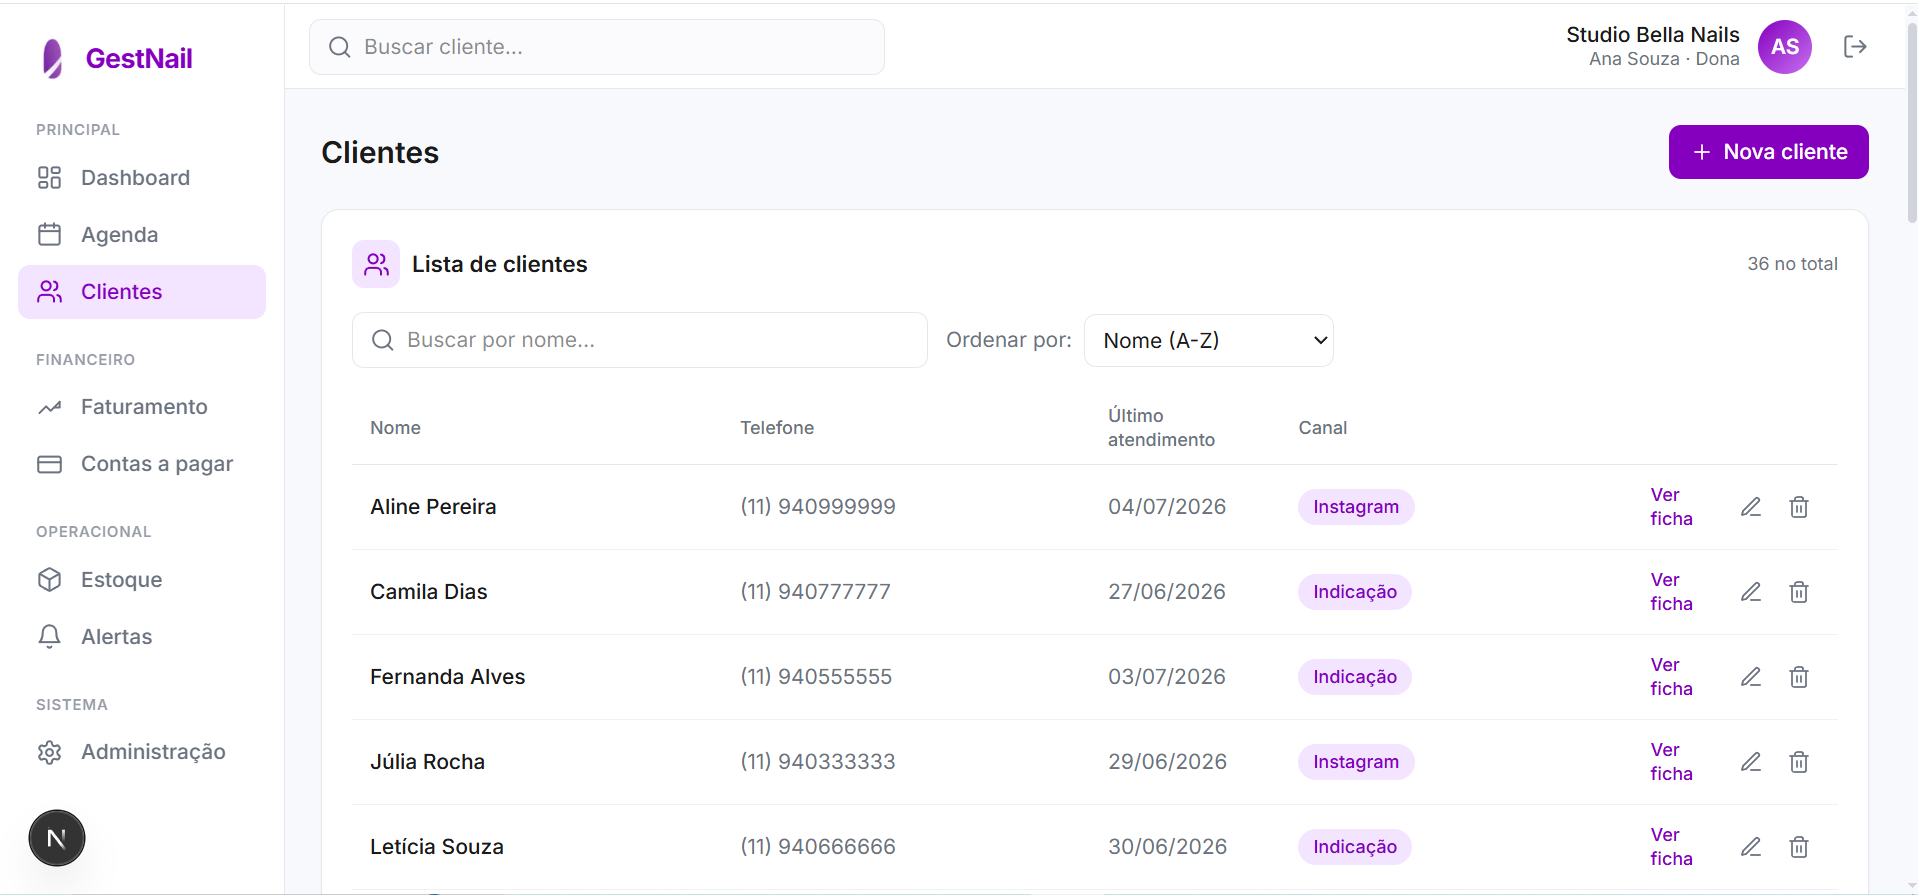Click the logout icon in header
The image size is (1918, 895).
click(x=1855, y=47)
